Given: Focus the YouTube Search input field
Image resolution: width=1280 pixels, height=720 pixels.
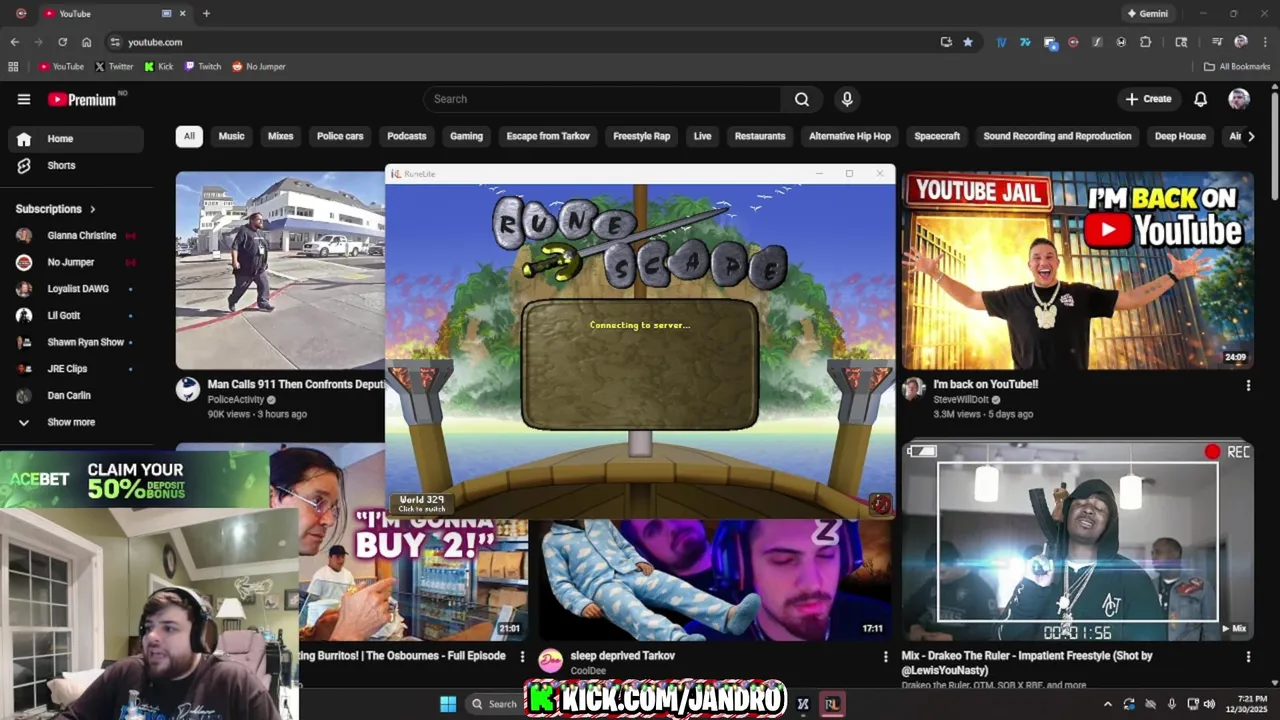Looking at the screenshot, I should click(x=602, y=99).
